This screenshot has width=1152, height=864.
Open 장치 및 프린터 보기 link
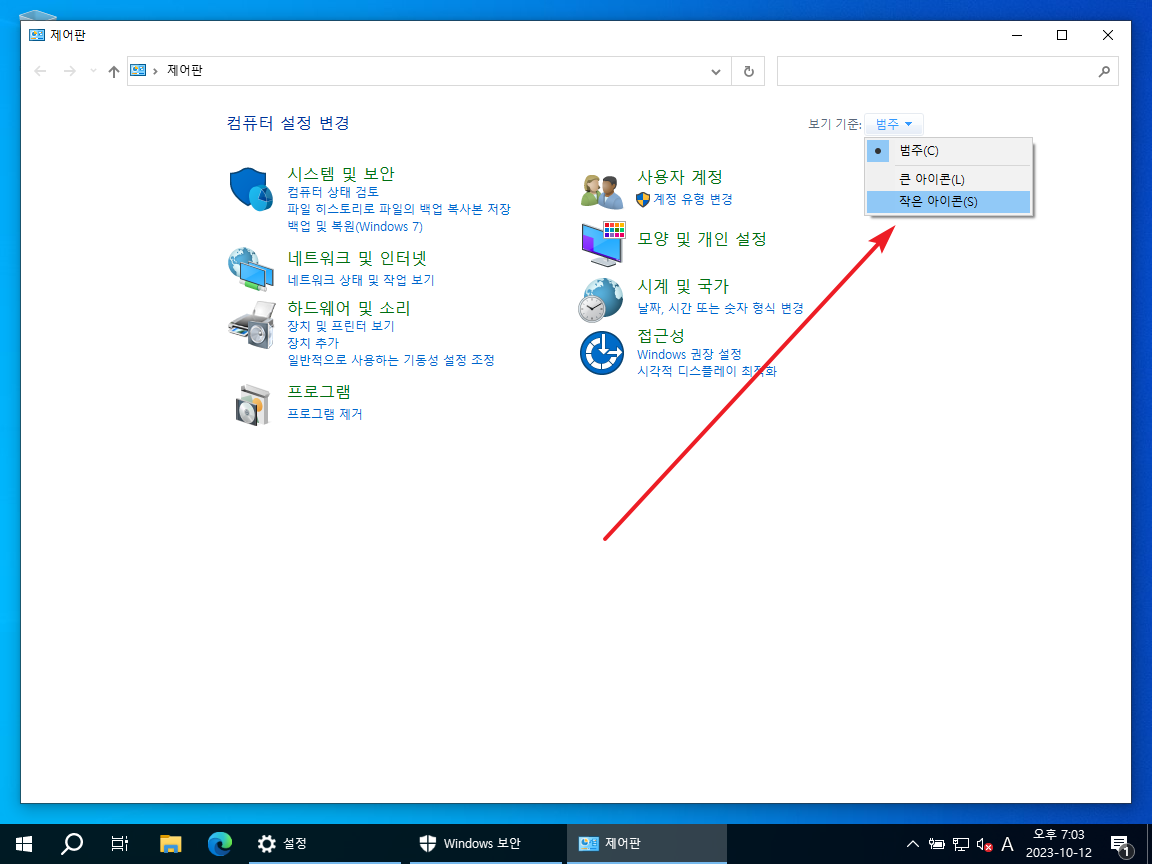pyautogui.click(x=341, y=325)
